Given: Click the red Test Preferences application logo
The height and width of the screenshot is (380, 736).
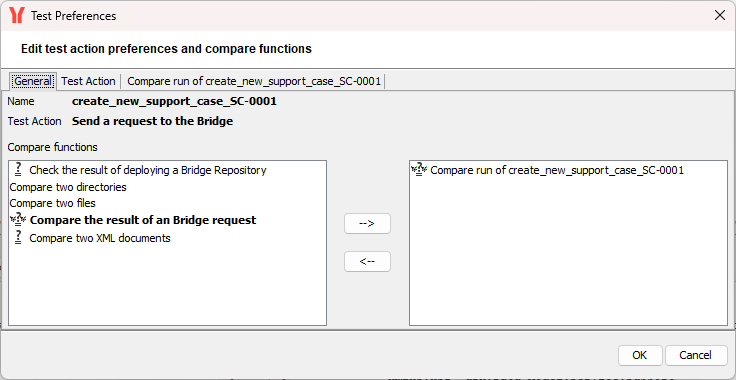Looking at the screenshot, I should 16,15.
